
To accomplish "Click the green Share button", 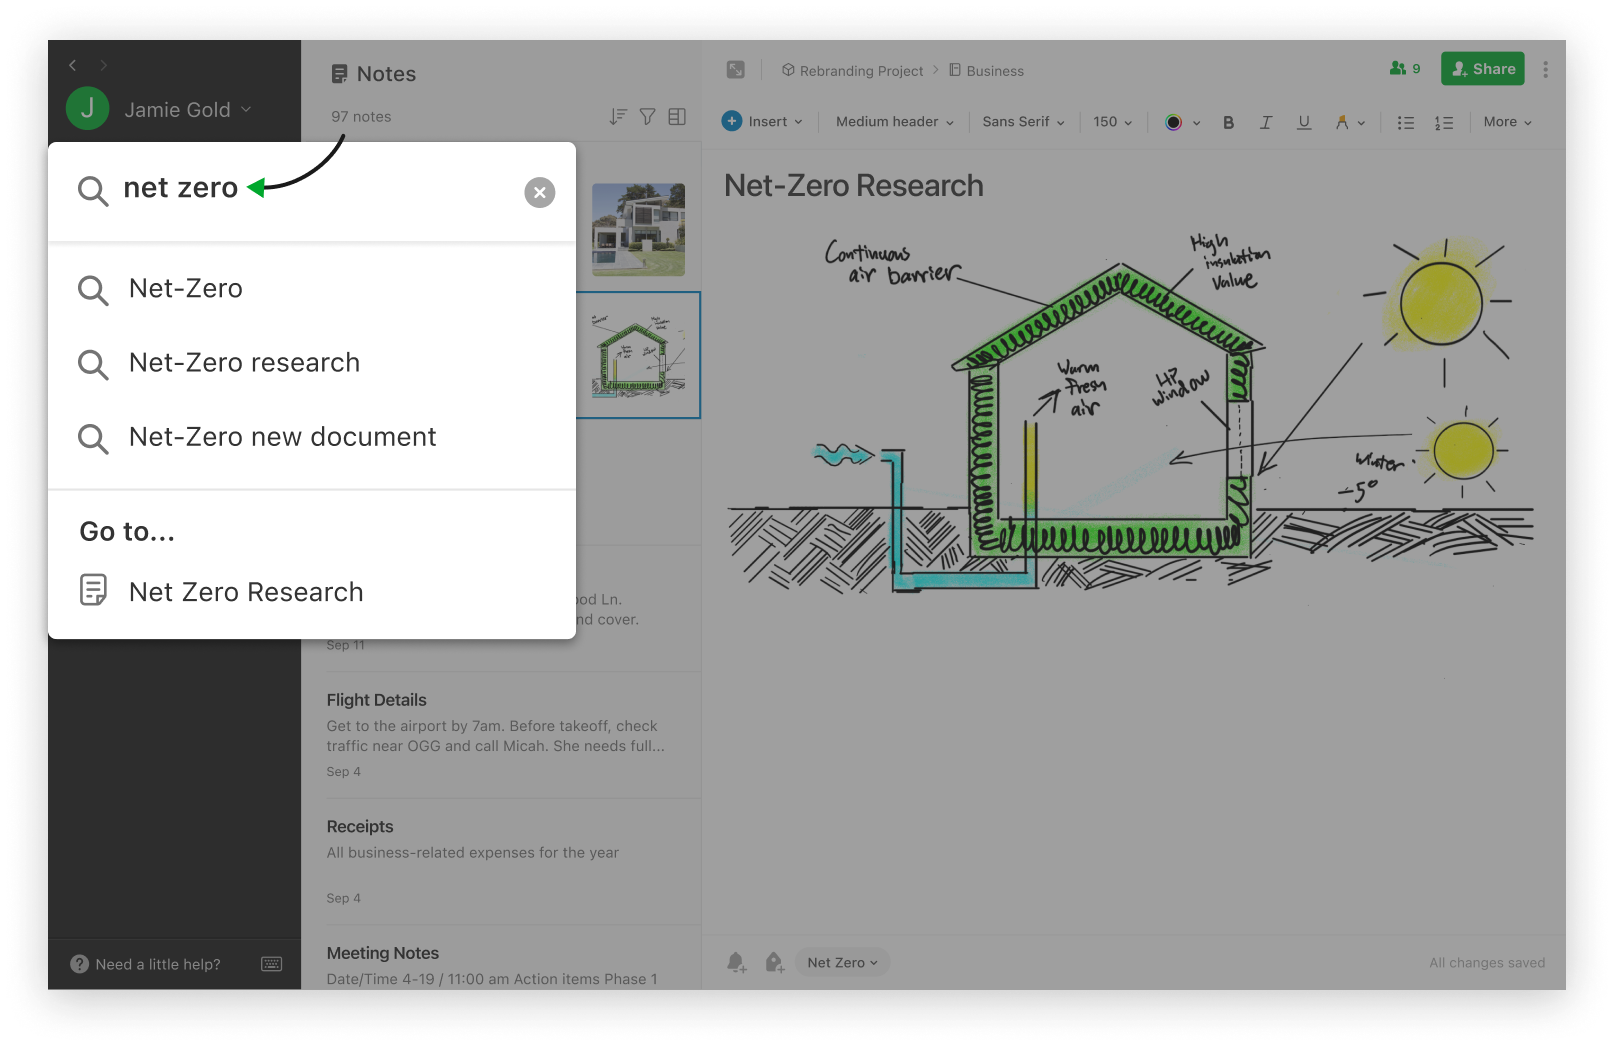I will point(1482,68).
